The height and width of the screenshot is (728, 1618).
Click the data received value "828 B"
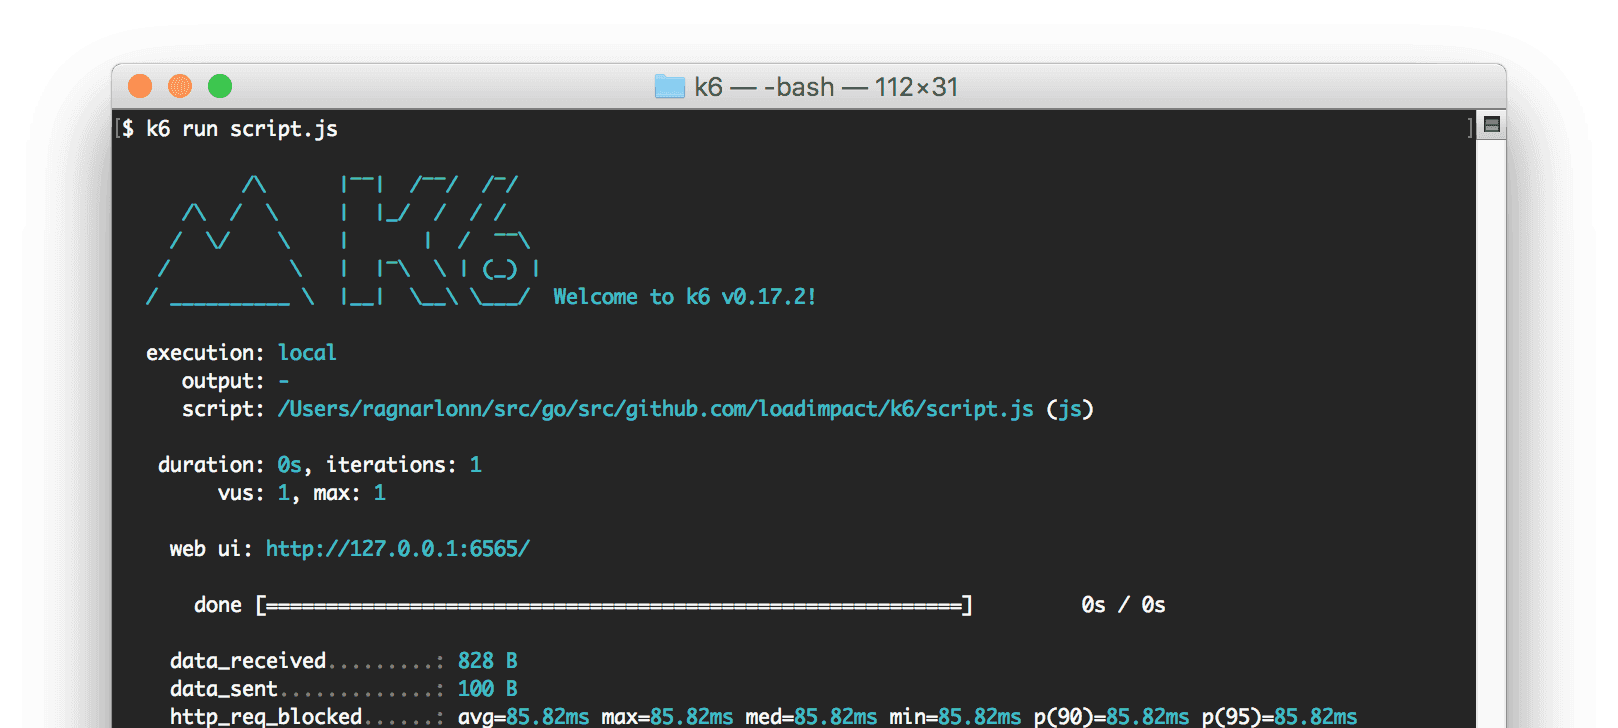tap(488, 661)
